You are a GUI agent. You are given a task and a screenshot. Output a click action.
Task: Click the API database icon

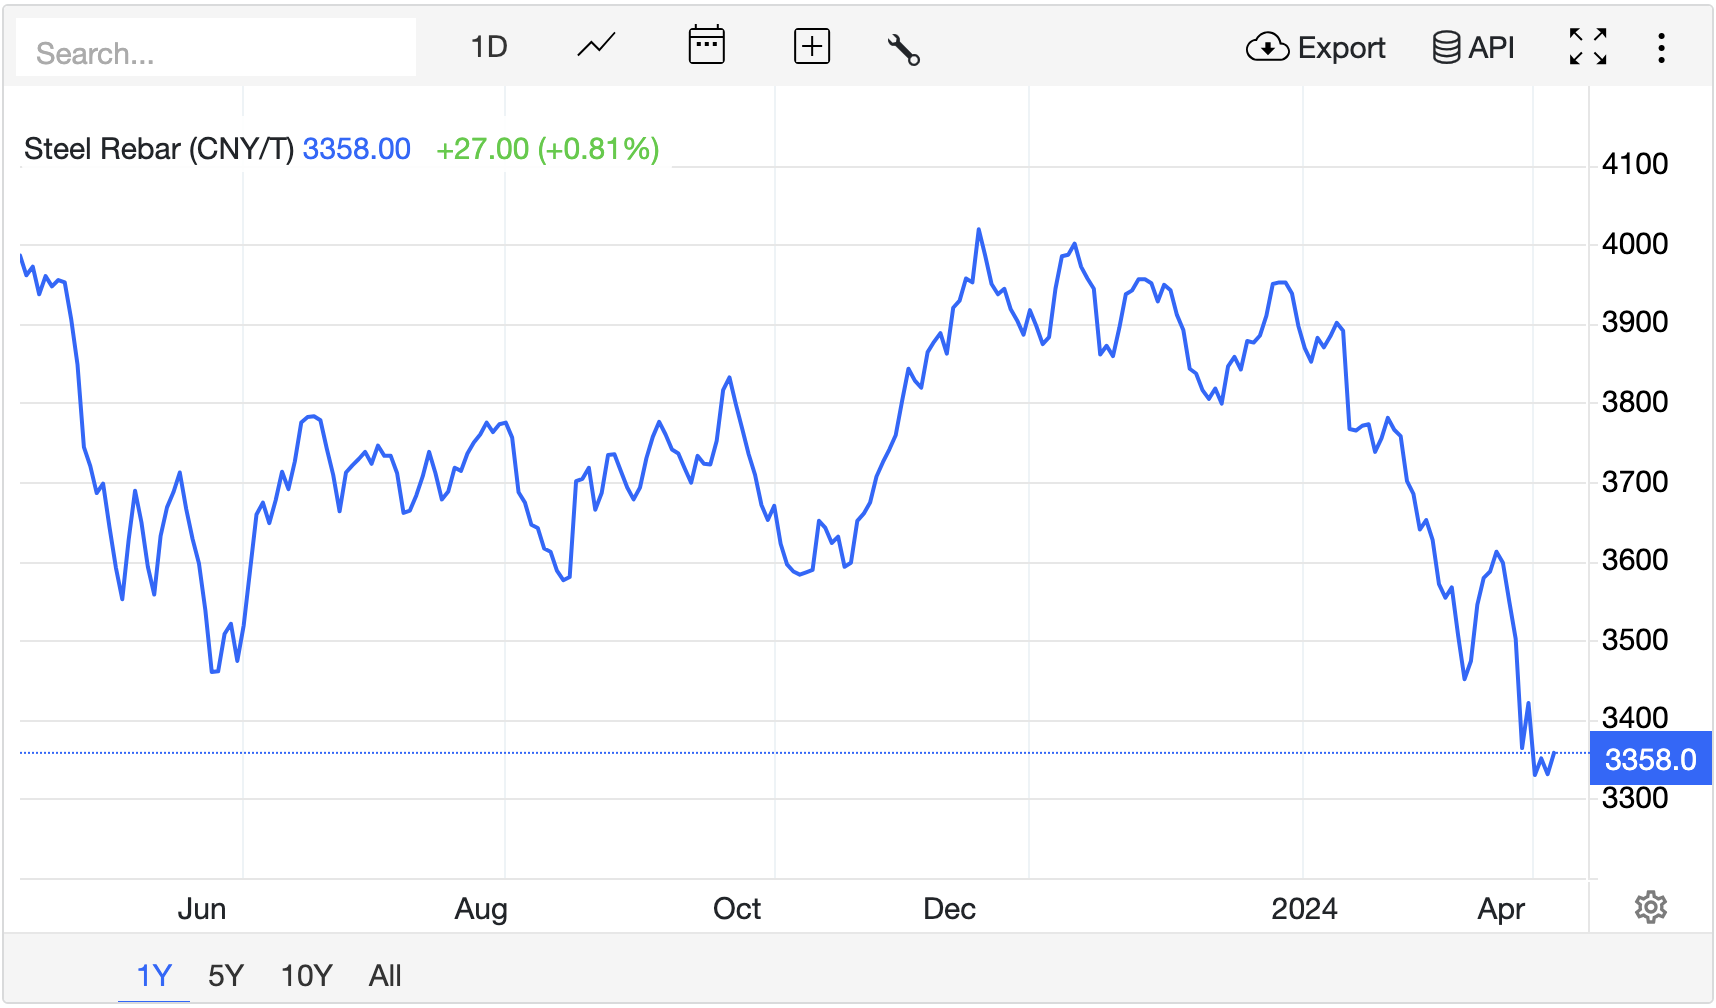pos(1445,47)
